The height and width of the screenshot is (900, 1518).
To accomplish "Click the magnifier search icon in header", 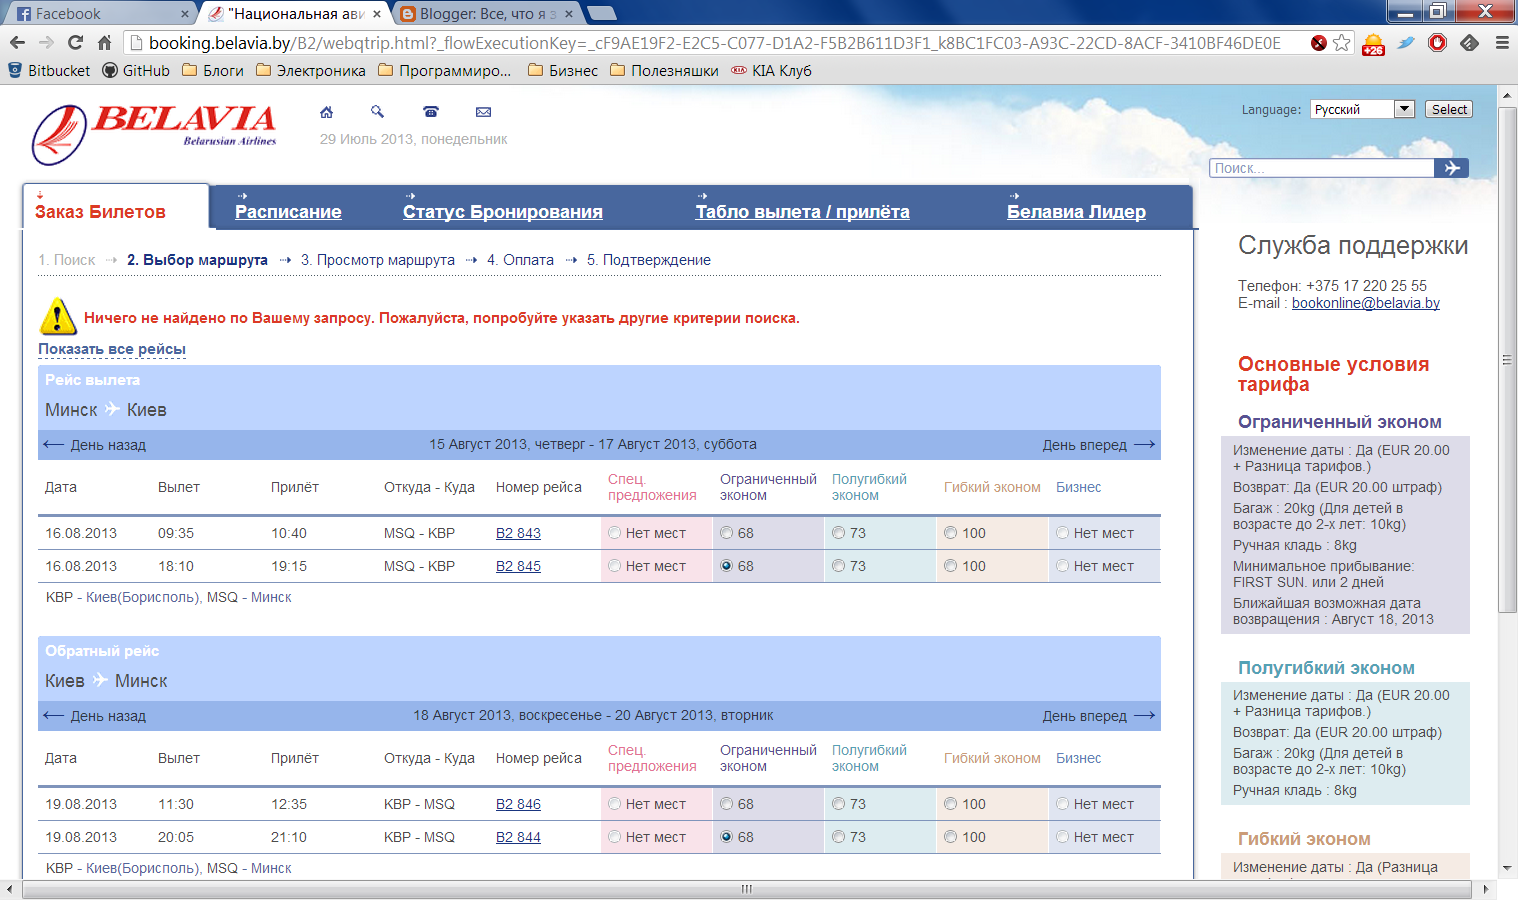I will point(378,112).
